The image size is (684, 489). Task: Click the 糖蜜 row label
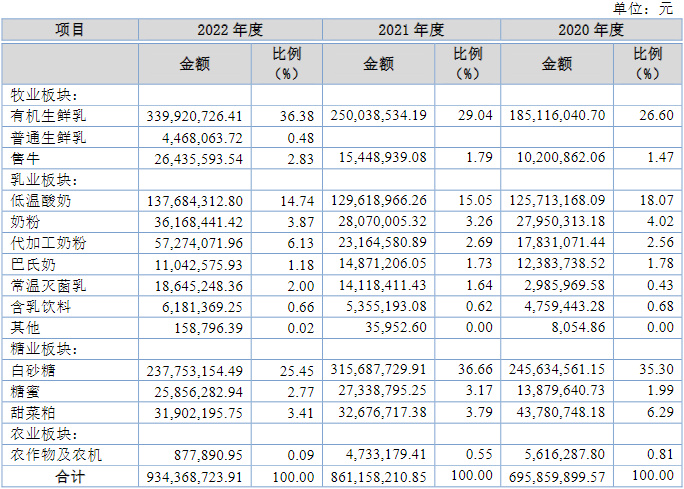pos(25,391)
